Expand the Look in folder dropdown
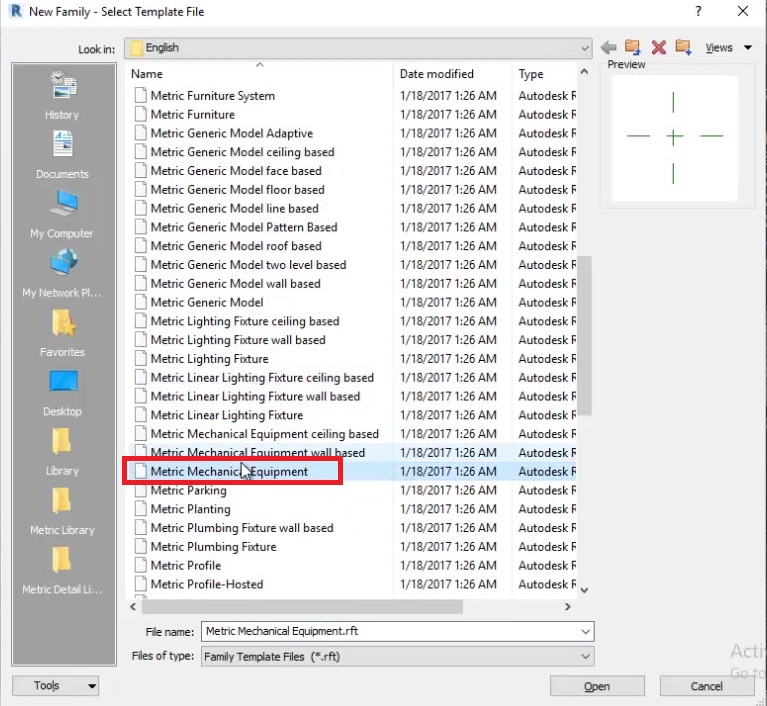Image resolution: width=767 pixels, height=706 pixels. [585, 48]
